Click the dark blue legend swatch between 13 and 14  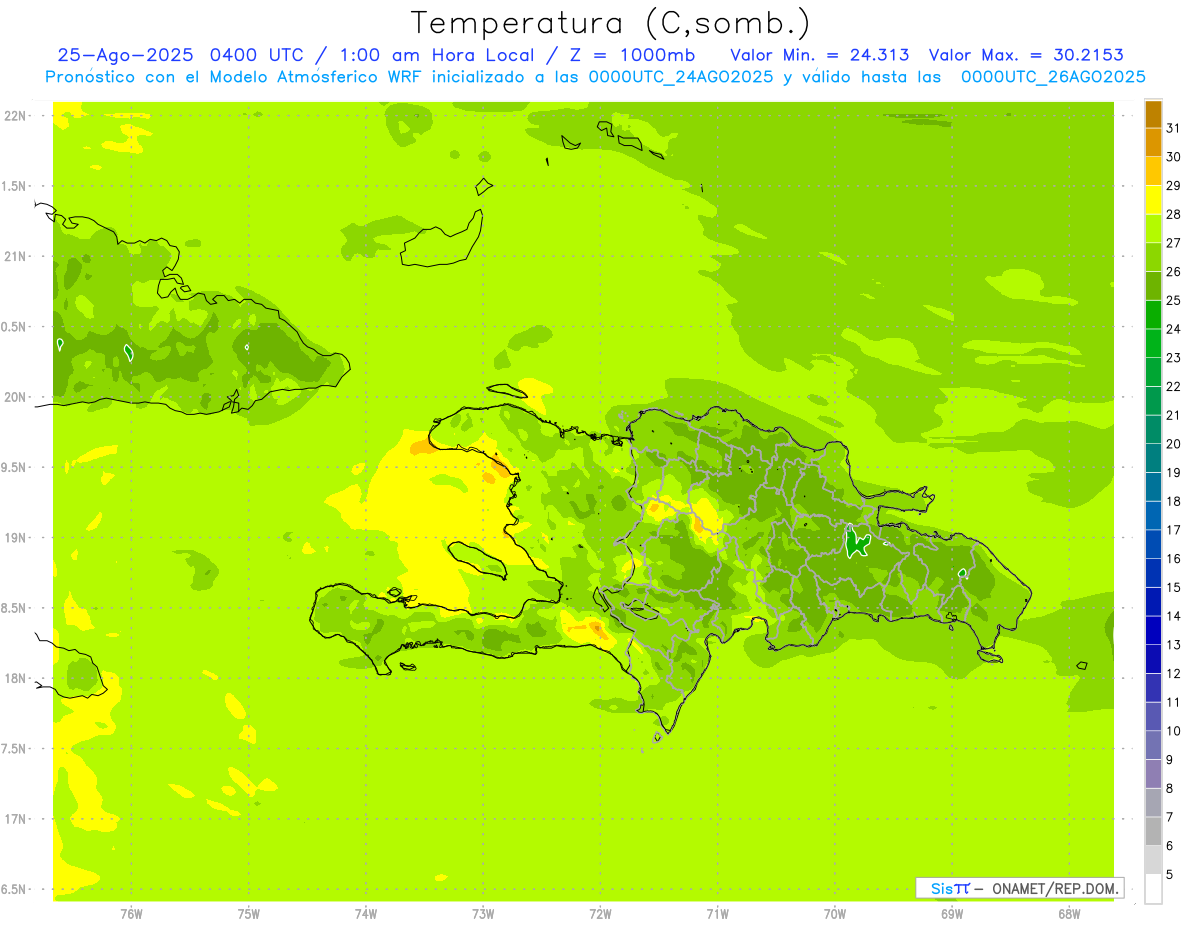(1153, 630)
